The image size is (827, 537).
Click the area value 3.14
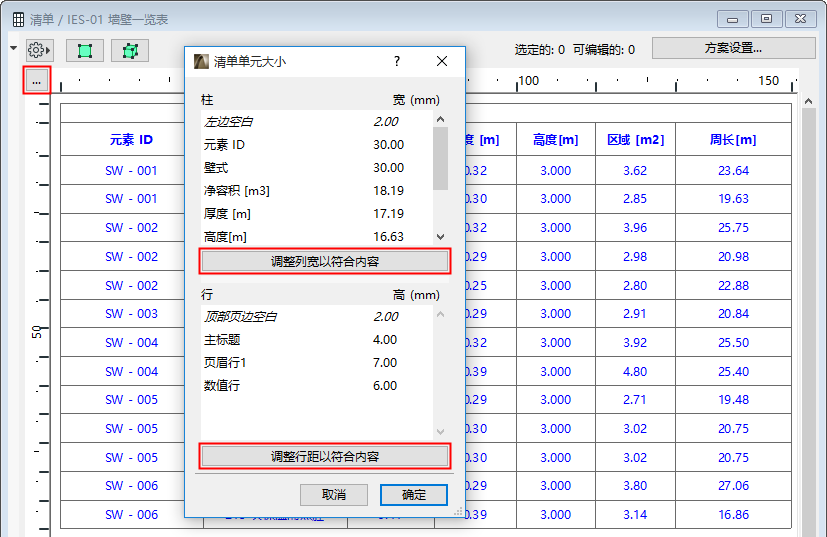[635, 514]
